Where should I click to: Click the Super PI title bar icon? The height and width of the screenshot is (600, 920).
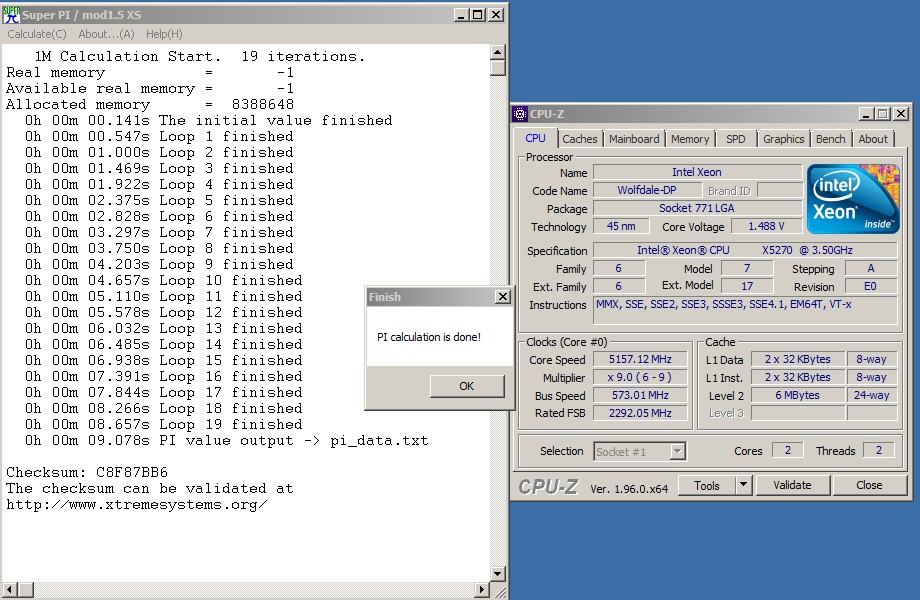click(x=11, y=15)
